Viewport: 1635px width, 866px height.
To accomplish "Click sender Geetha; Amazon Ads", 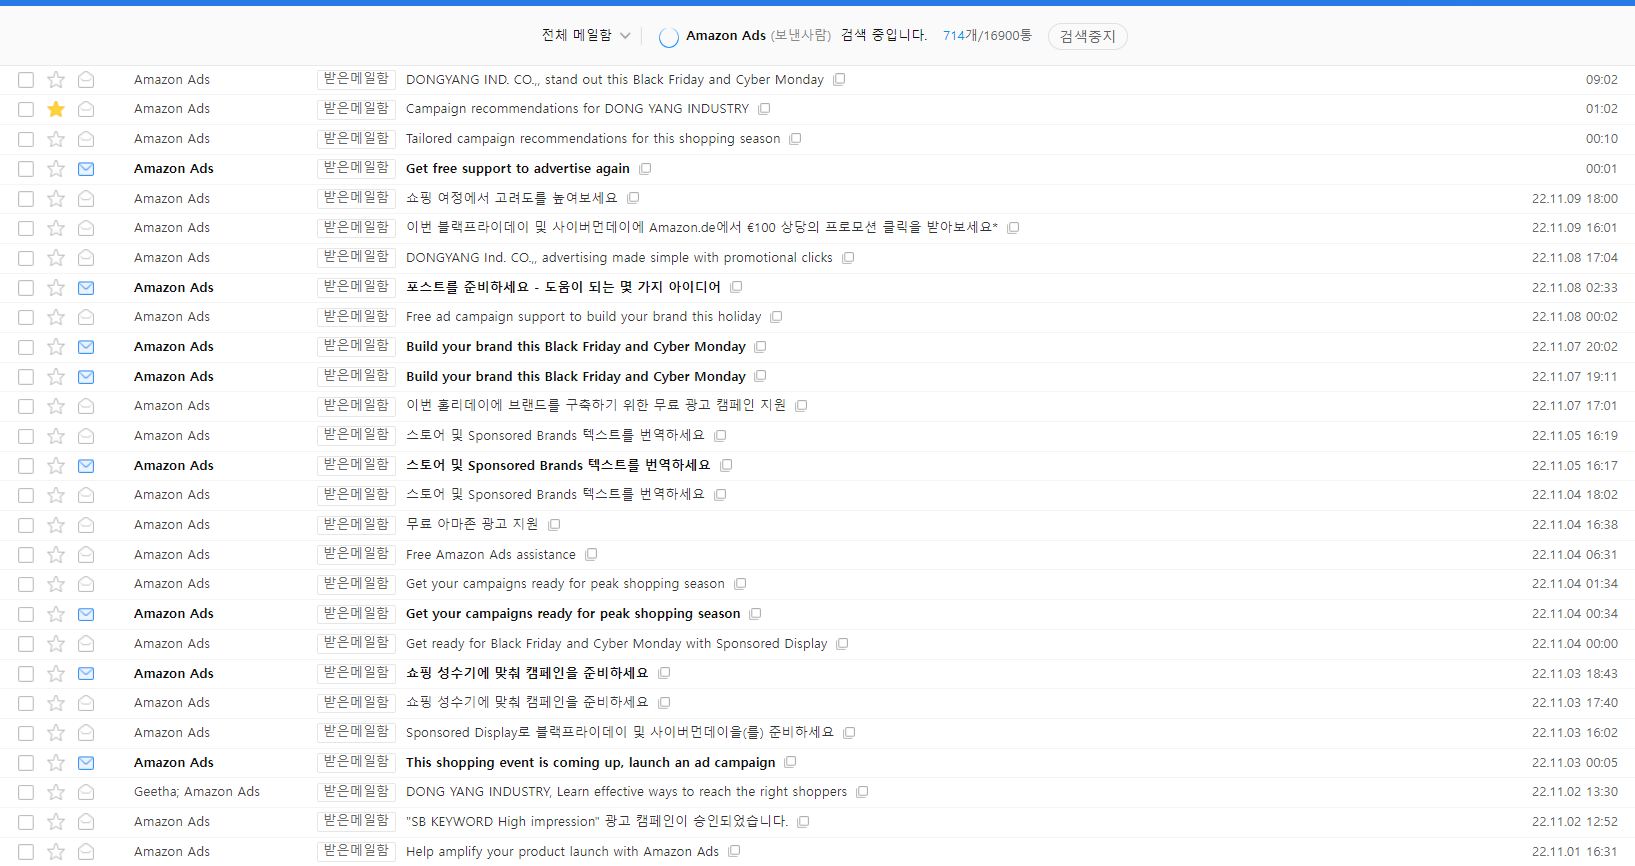I will [x=197, y=792].
